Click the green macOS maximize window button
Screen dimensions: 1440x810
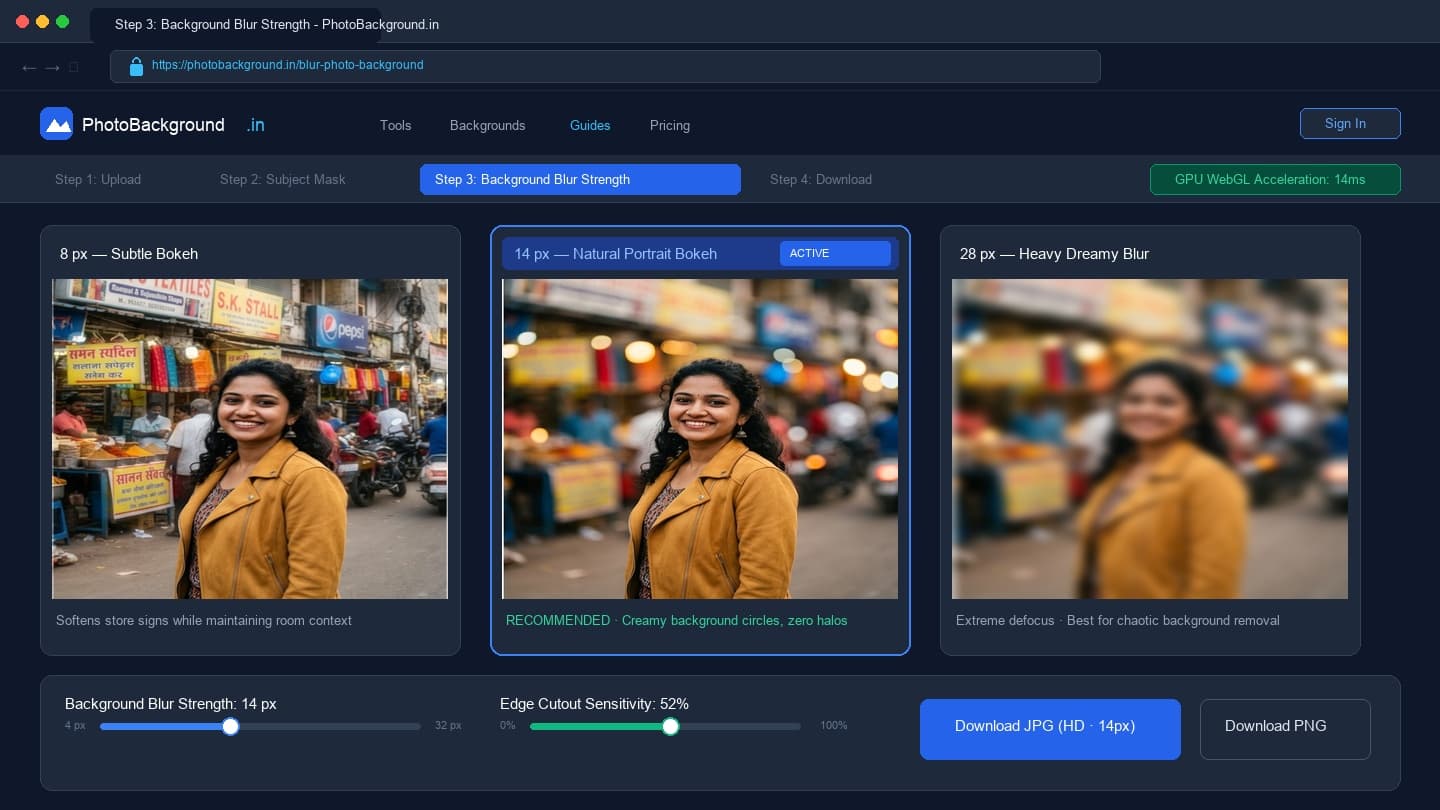tap(63, 22)
